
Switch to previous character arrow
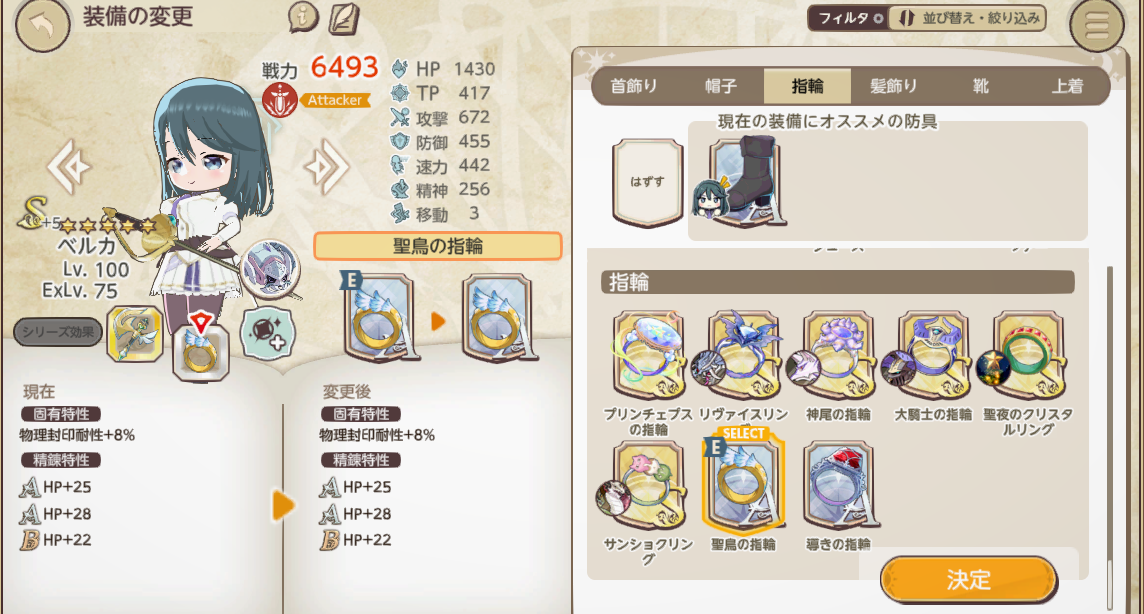69,168
